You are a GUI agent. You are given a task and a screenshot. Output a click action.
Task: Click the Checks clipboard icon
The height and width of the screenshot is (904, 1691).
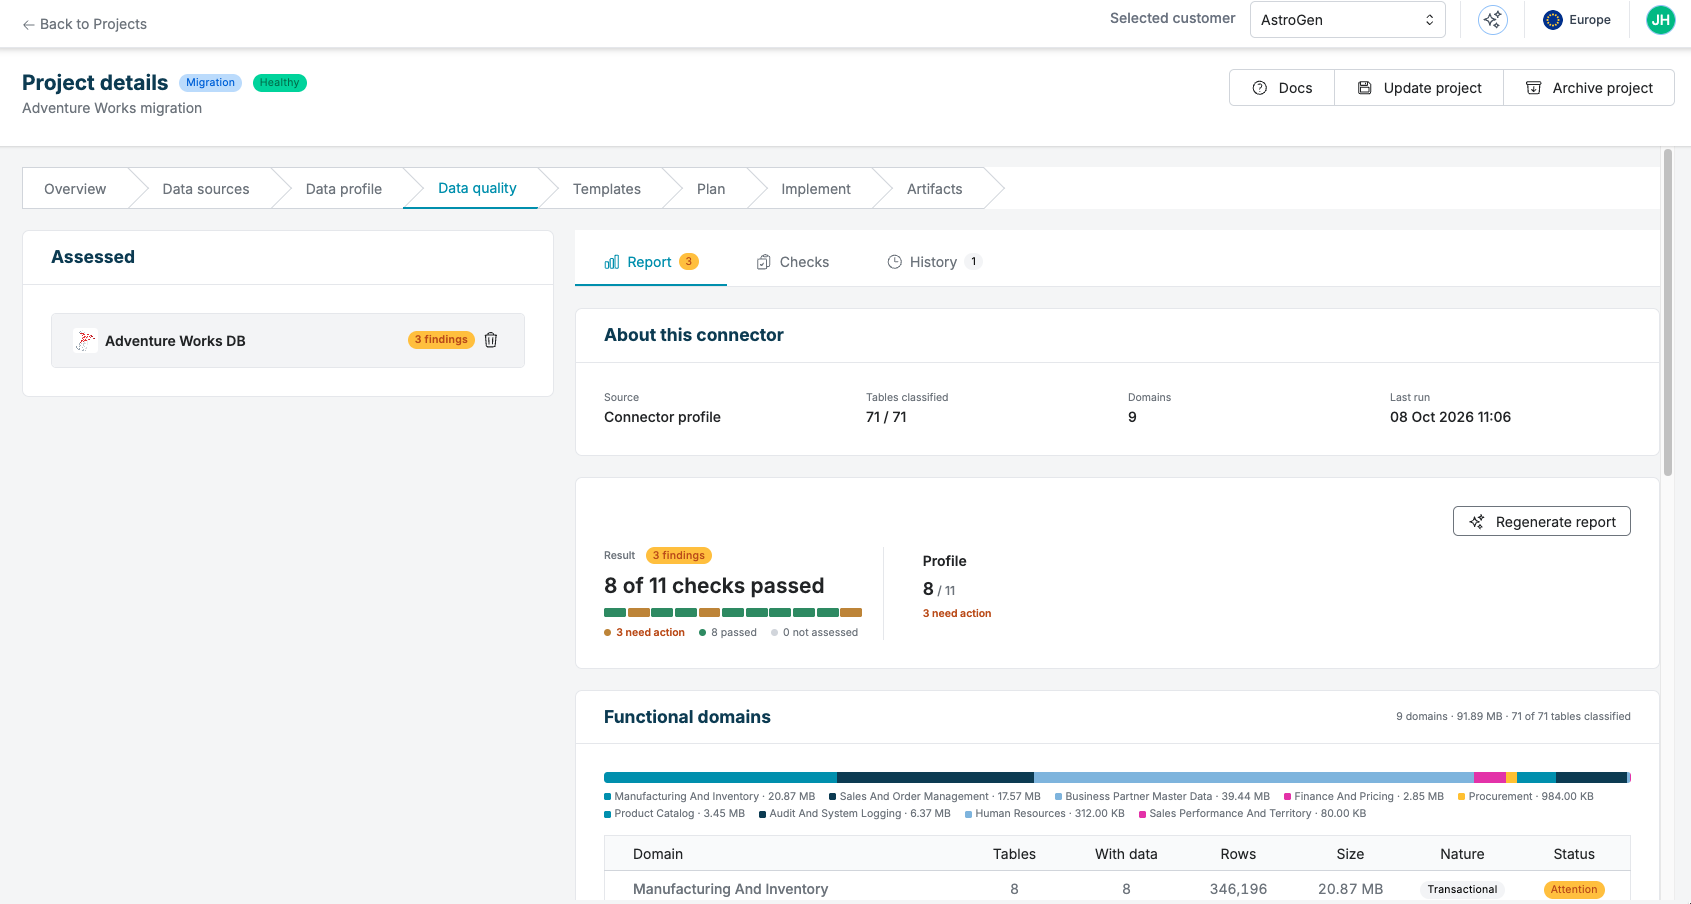tap(763, 262)
